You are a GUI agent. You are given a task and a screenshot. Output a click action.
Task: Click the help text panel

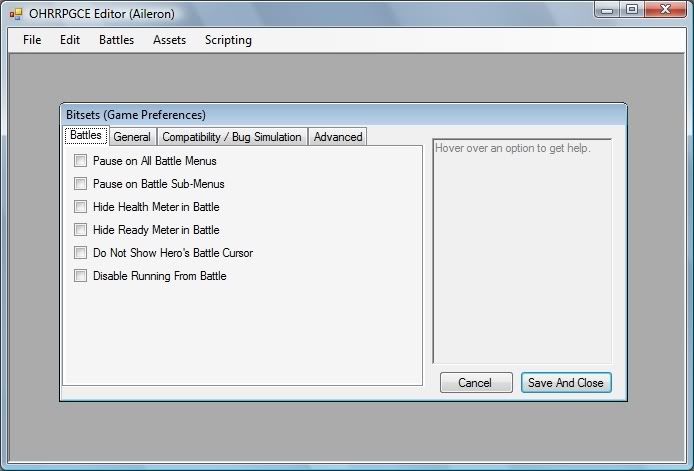point(522,251)
